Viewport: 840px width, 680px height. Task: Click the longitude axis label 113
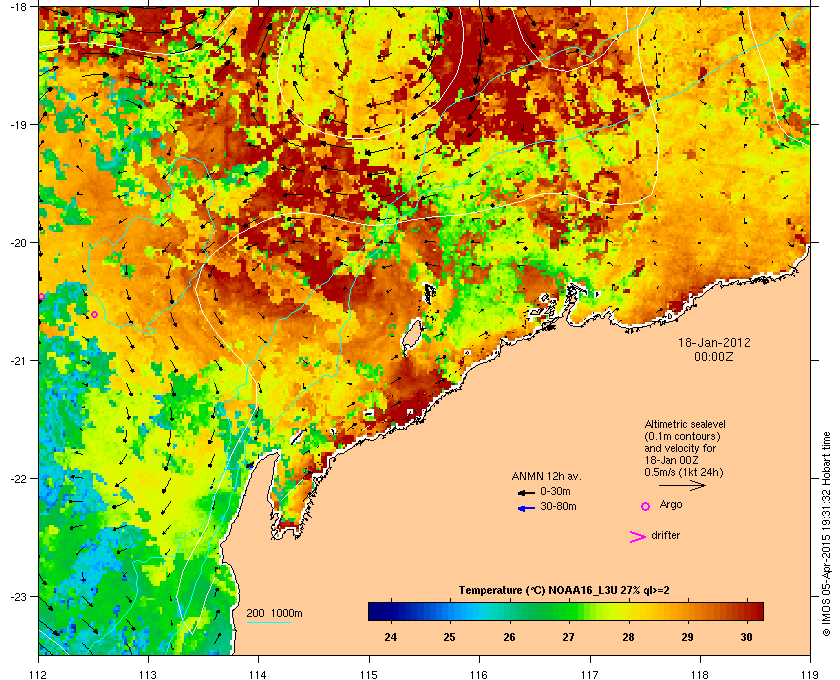click(x=148, y=675)
